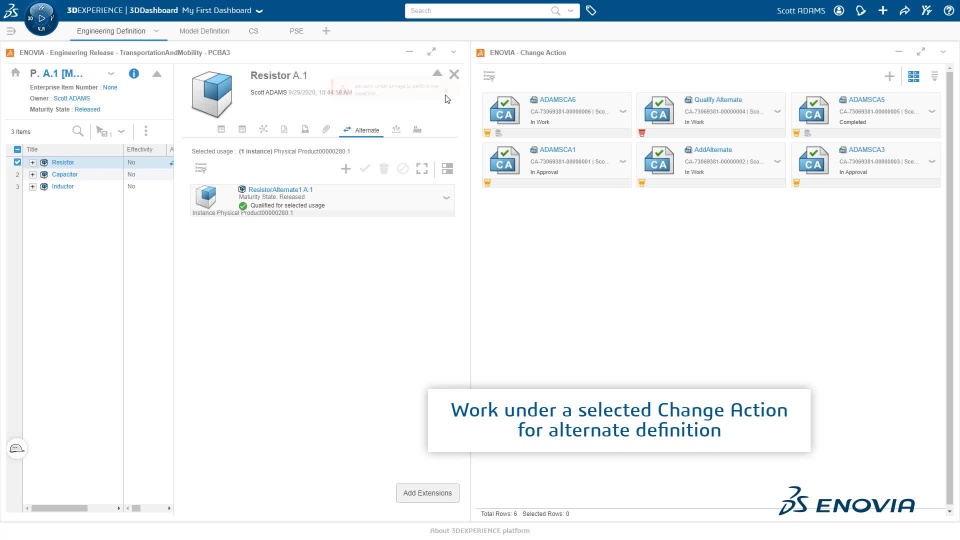Open AddAlternate card dropdown chevron

pyautogui.click(x=777, y=162)
